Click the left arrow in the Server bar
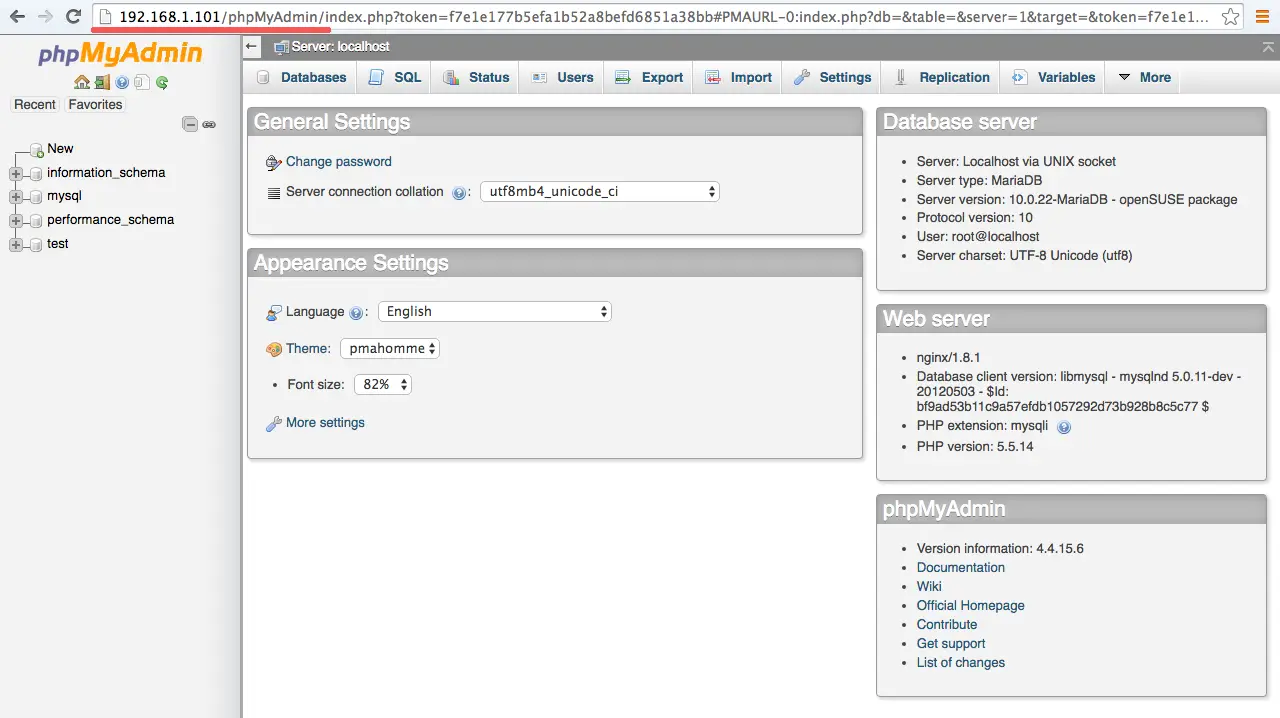The image size is (1280, 718). (252, 46)
